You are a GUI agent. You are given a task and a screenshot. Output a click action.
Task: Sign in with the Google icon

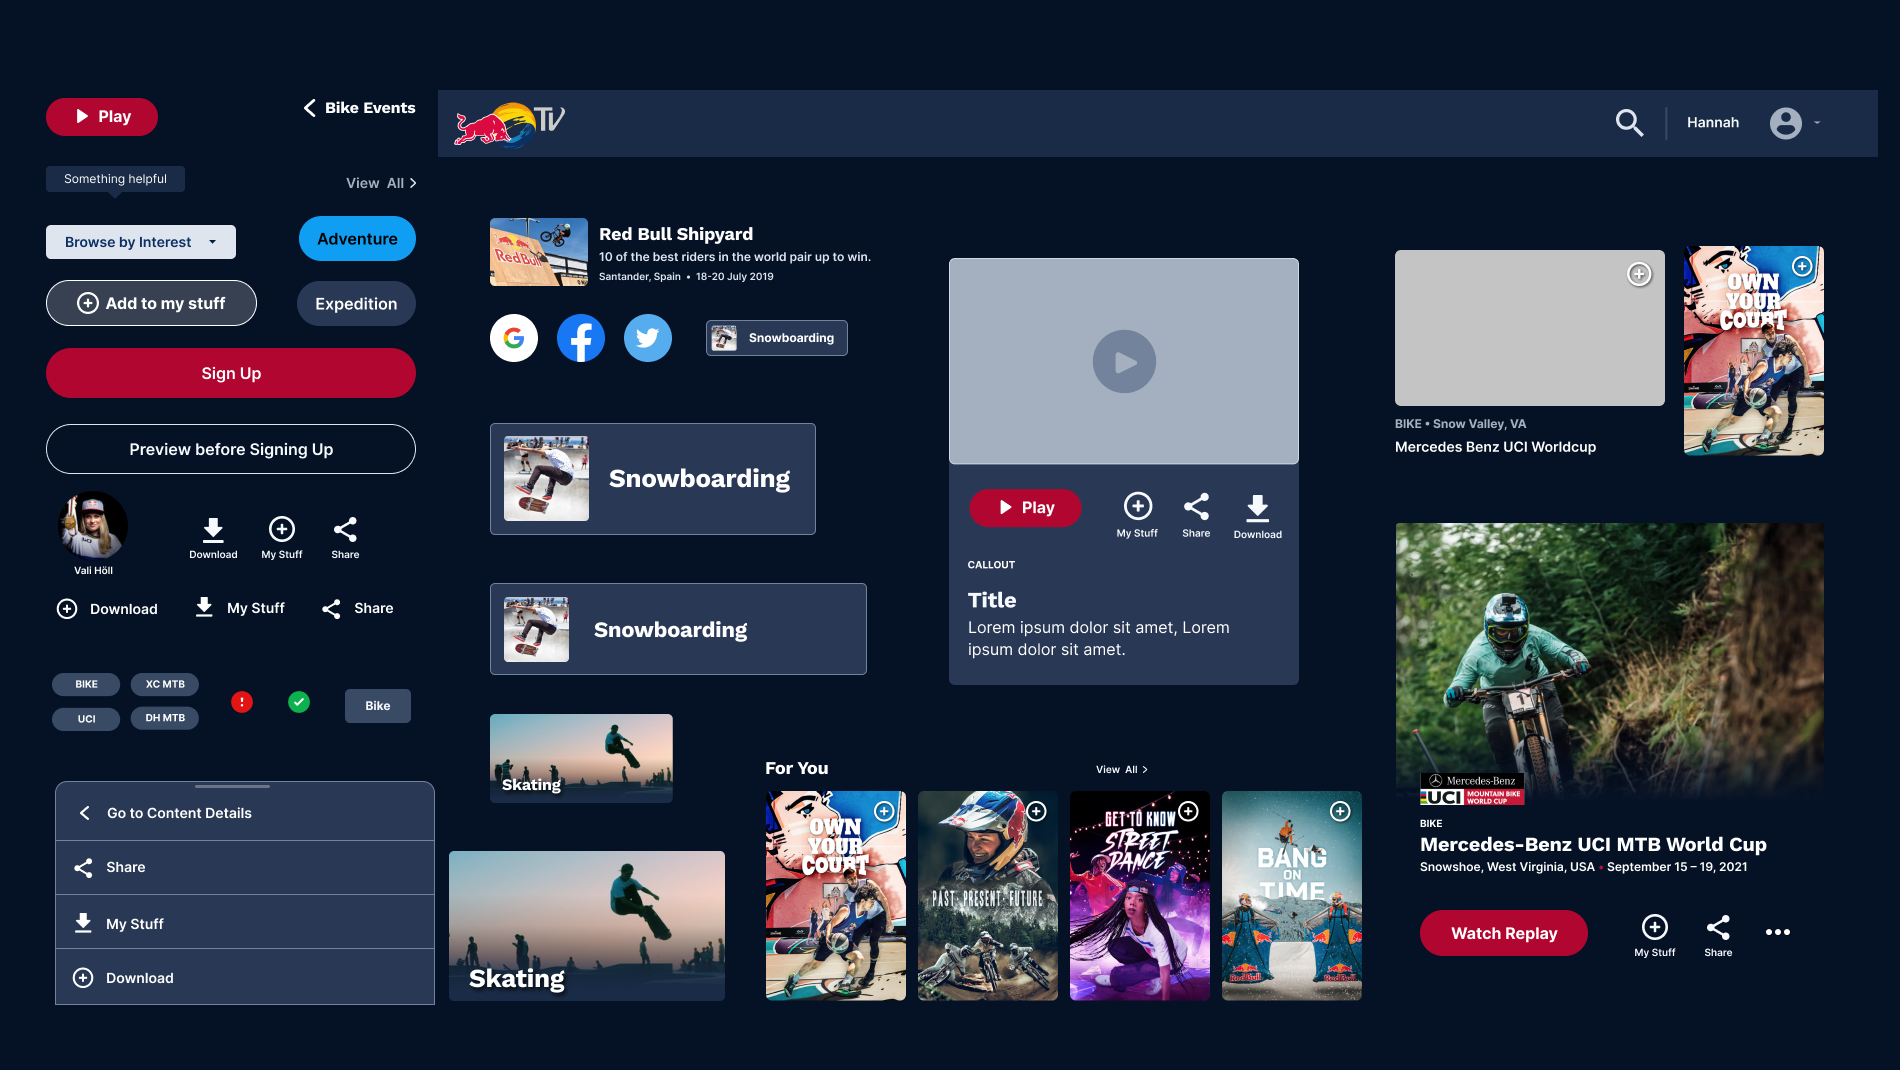coord(514,338)
